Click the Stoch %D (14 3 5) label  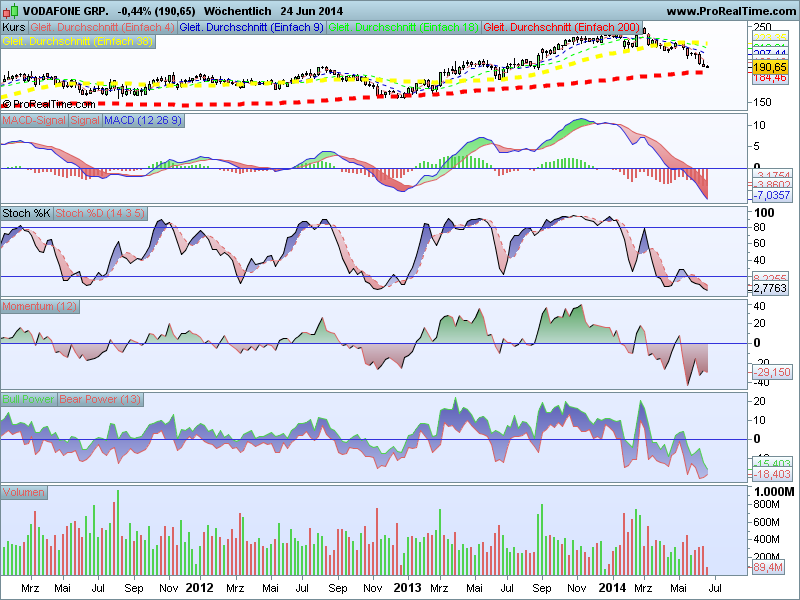[100, 213]
